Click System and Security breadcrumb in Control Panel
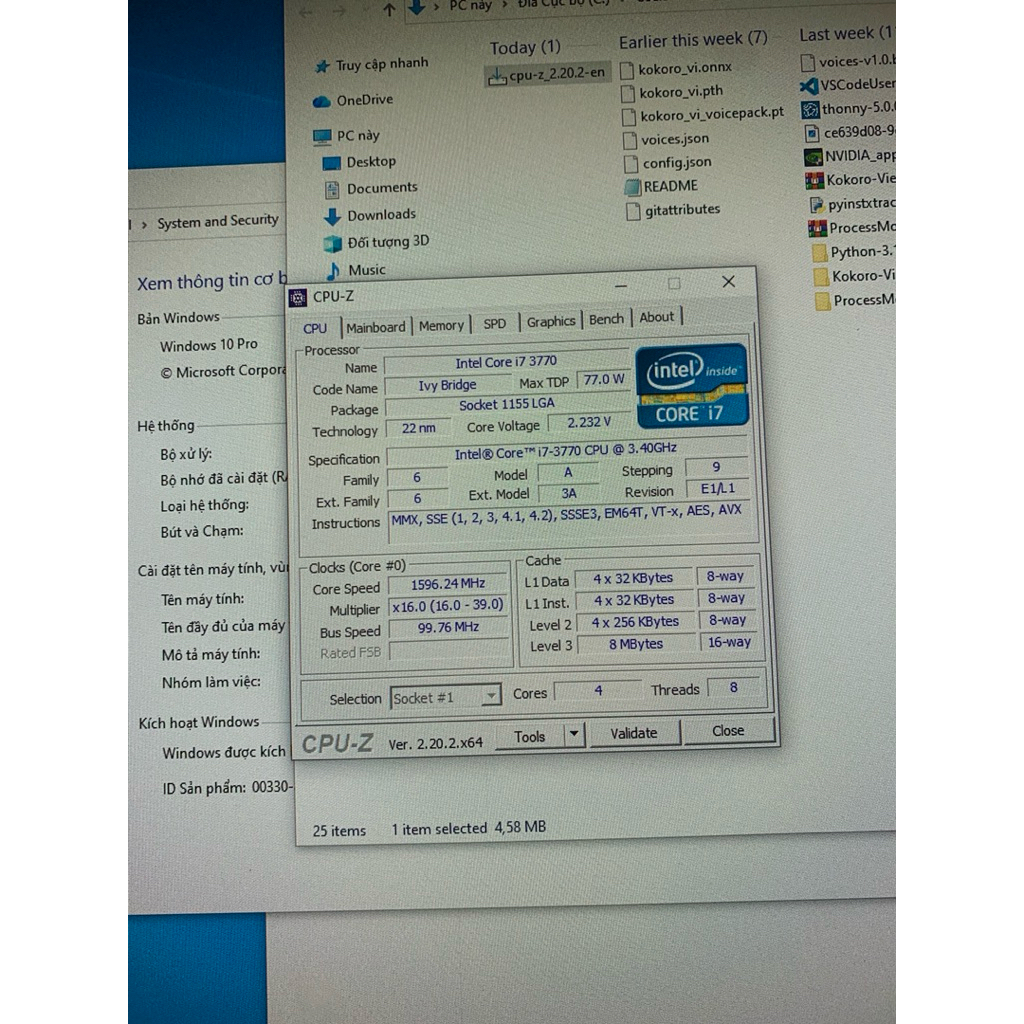This screenshot has width=1024, height=1024. [x=217, y=221]
